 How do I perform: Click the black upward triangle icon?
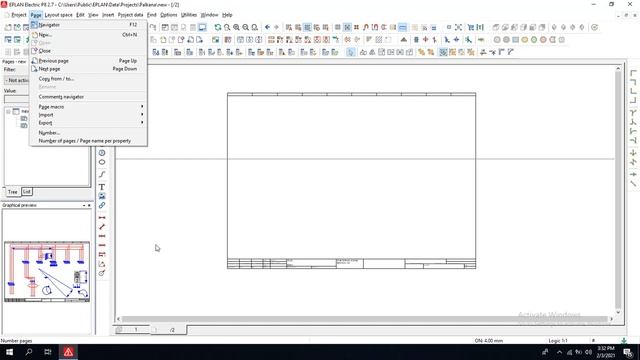click(x=403, y=40)
